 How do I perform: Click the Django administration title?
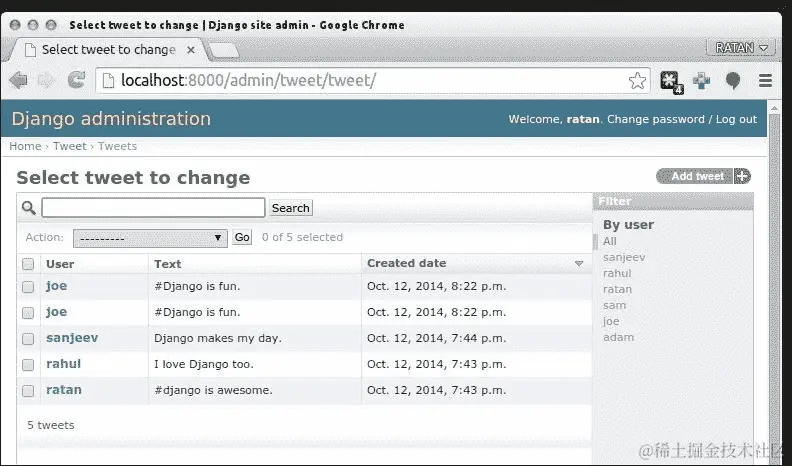(x=111, y=119)
